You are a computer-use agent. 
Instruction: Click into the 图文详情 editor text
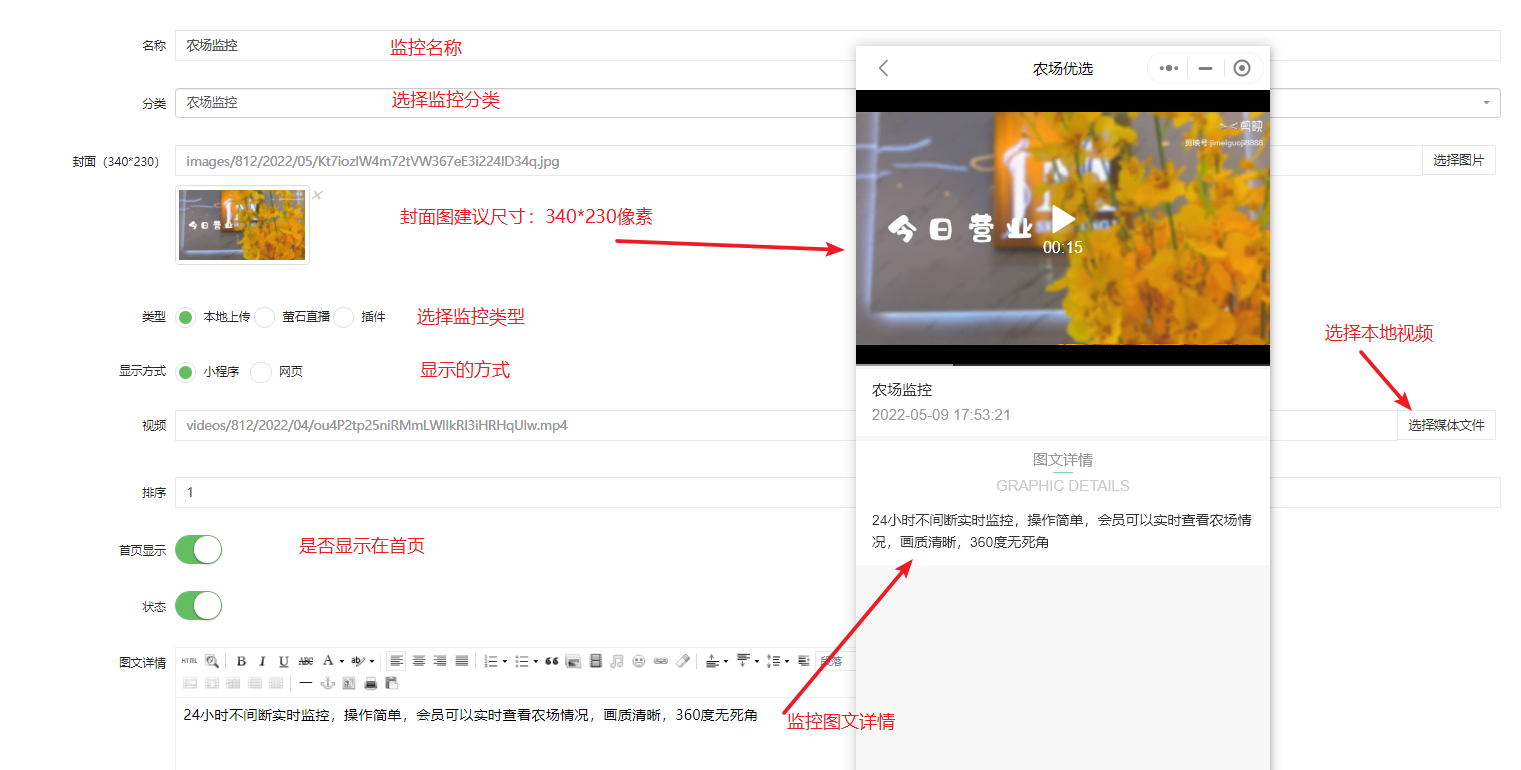[470, 715]
